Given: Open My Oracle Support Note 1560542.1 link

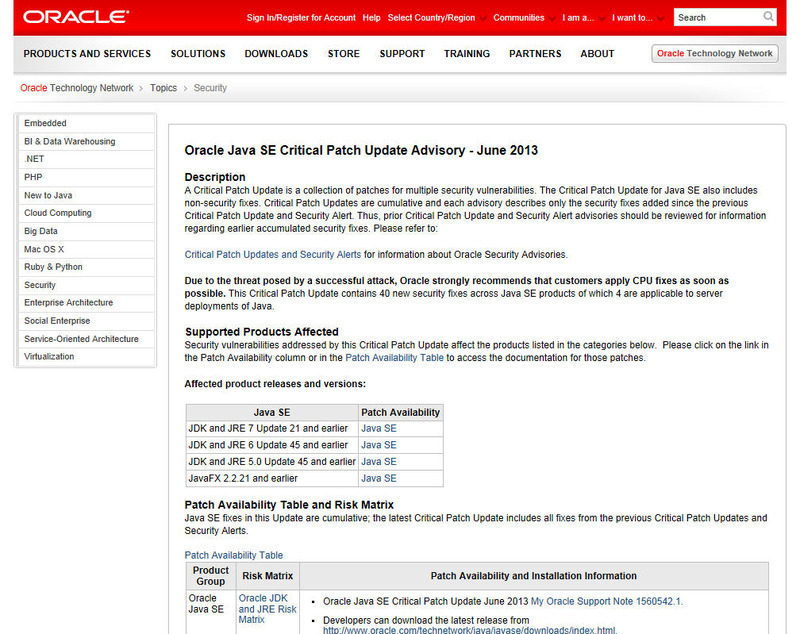Looking at the screenshot, I should 606,601.
